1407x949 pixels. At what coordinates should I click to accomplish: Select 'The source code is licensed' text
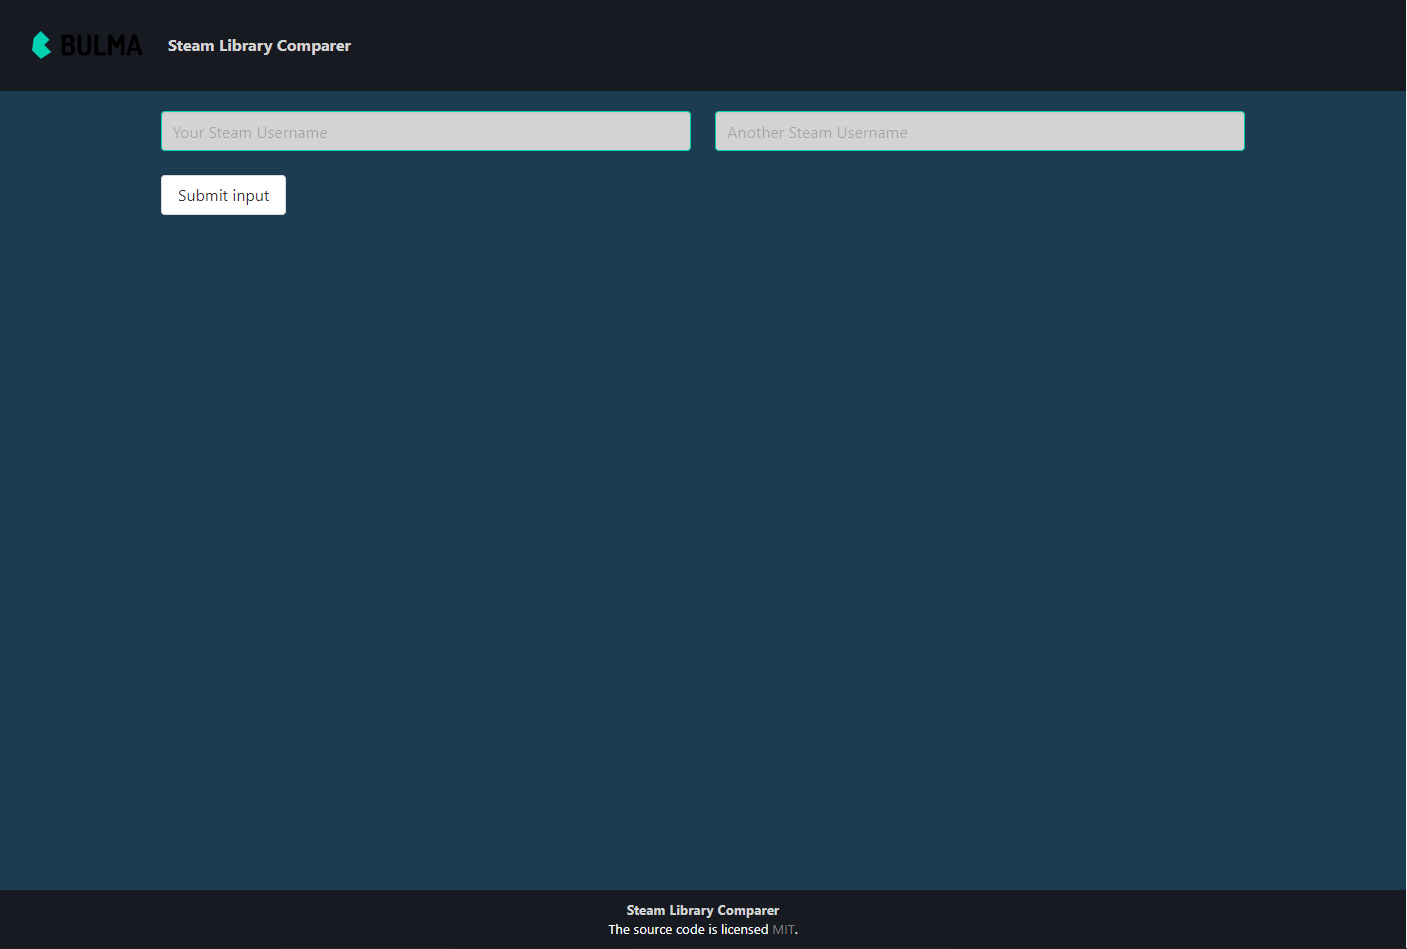(x=688, y=929)
